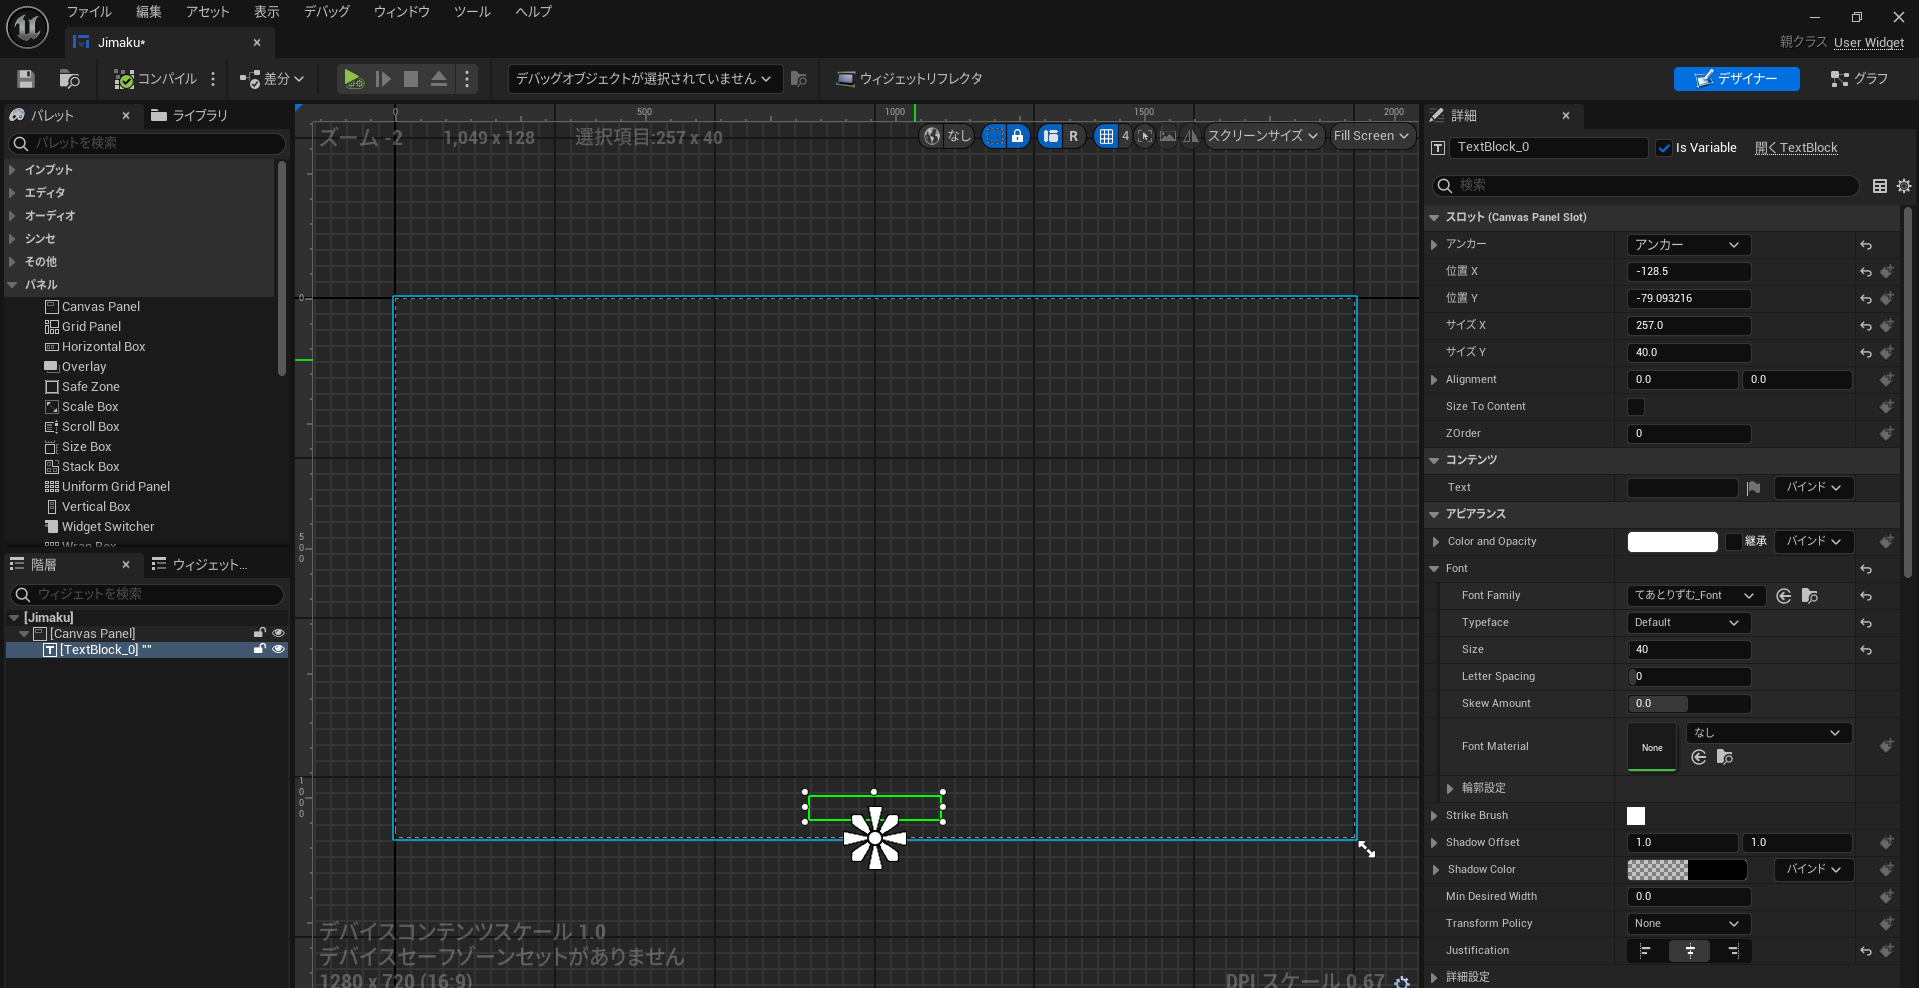1919x988 pixels.
Task: Click the zoom to fit icon
Action: click(1145, 136)
